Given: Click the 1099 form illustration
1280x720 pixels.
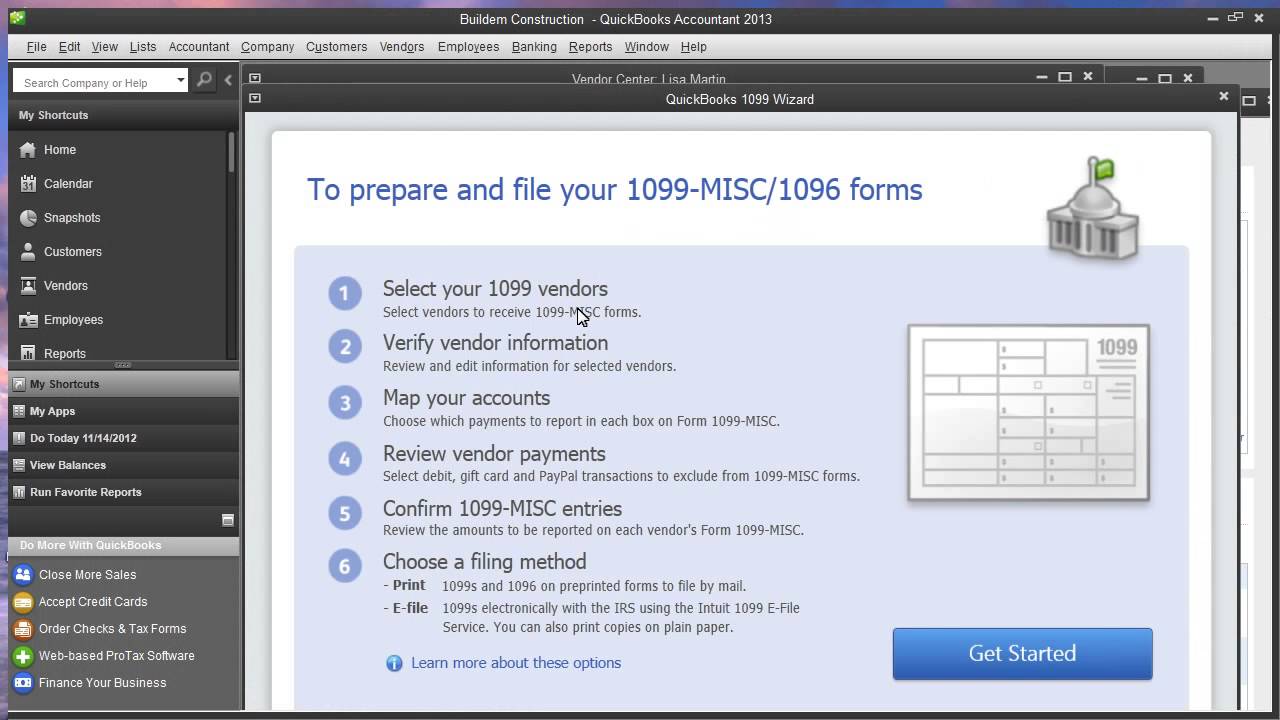Looking at the screenshot, I should 1028,412.
